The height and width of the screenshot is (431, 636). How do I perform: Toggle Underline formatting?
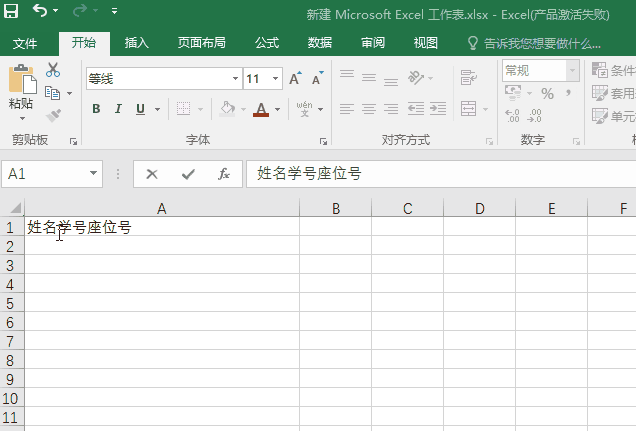click(x=140, y=109)
